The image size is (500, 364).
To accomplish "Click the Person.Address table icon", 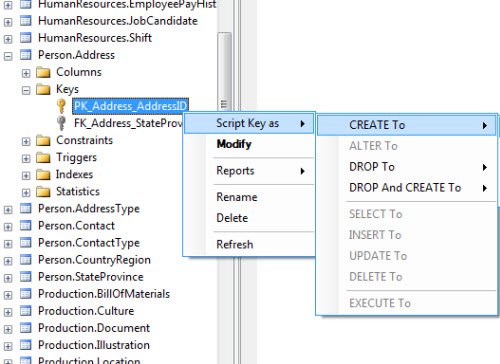I will click(26, 55).
